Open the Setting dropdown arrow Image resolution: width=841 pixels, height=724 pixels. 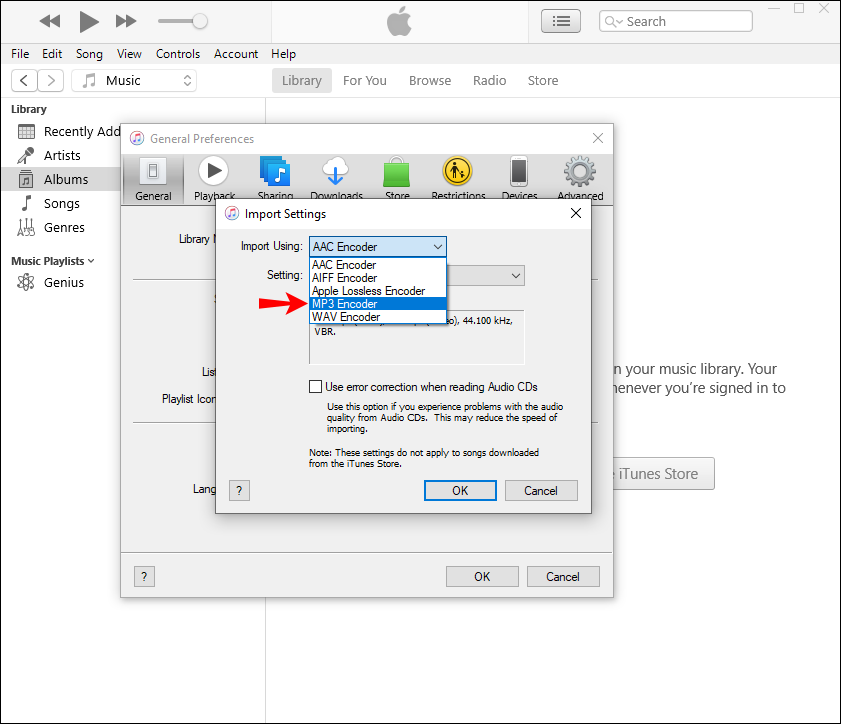pyautogui.click(x=515, y=276)
